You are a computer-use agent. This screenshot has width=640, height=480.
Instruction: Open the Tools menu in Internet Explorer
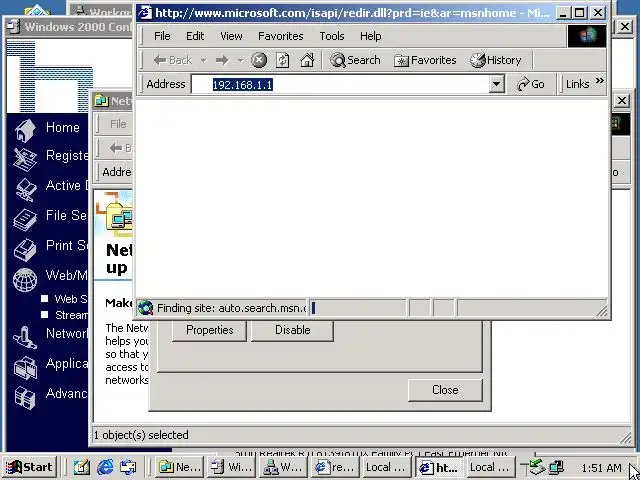tap(332, 36)
